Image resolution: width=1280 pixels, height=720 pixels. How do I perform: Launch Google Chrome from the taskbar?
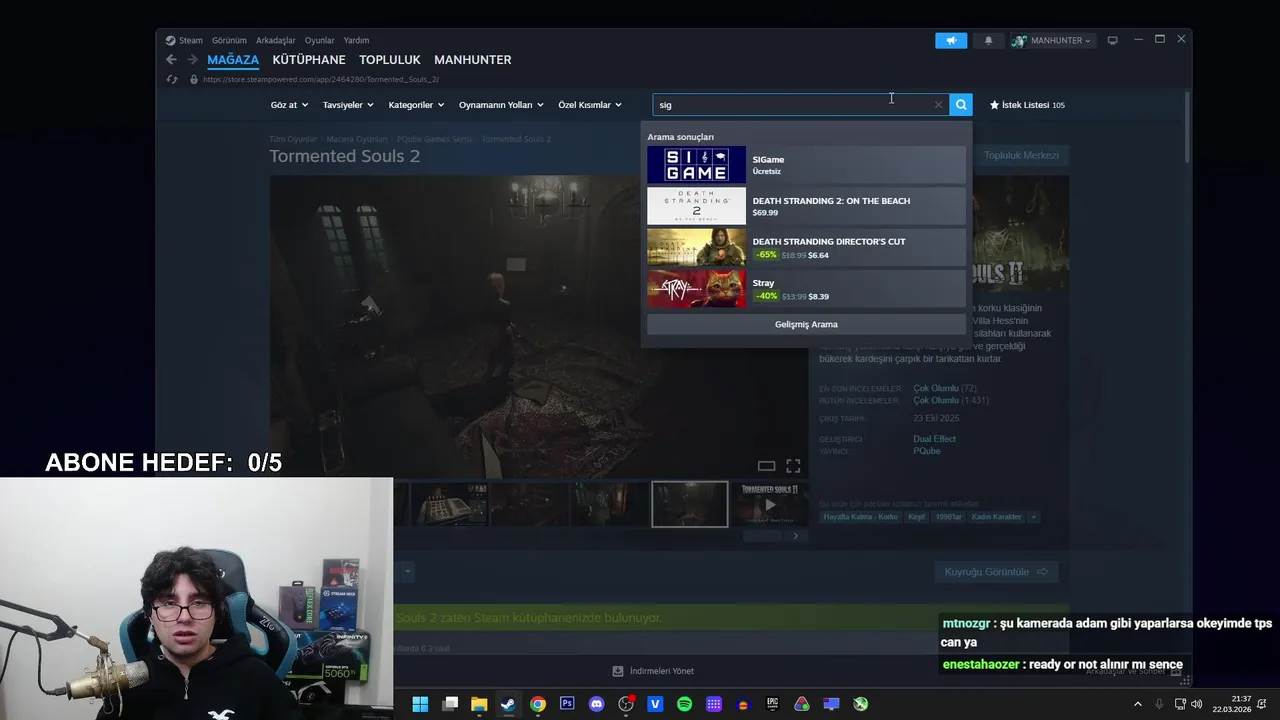pos(538,704)
